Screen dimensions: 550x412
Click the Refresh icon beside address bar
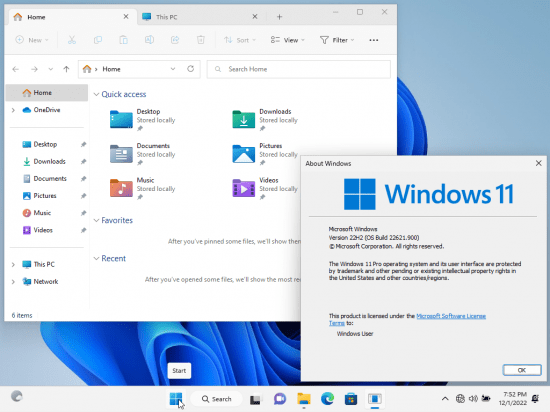[x=190, y=69]
